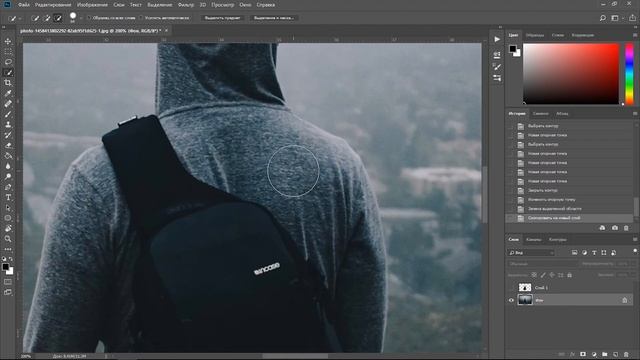Create new group folder icon in Layers
Screen dimensions: 640x360
[604, 354]
